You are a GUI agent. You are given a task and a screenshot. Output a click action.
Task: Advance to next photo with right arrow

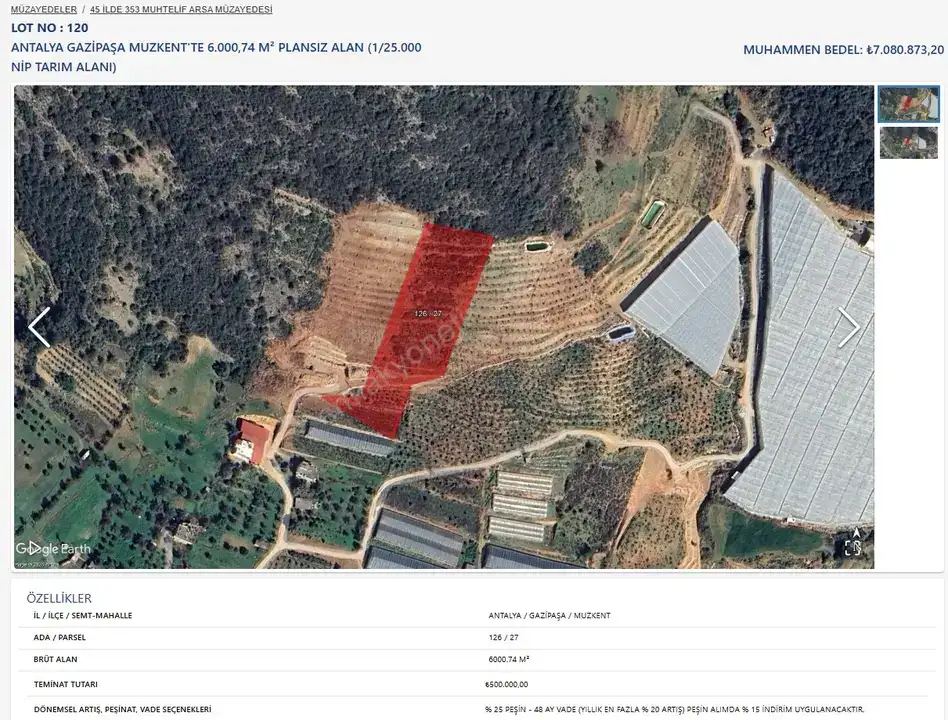click(x=848, y=327)
